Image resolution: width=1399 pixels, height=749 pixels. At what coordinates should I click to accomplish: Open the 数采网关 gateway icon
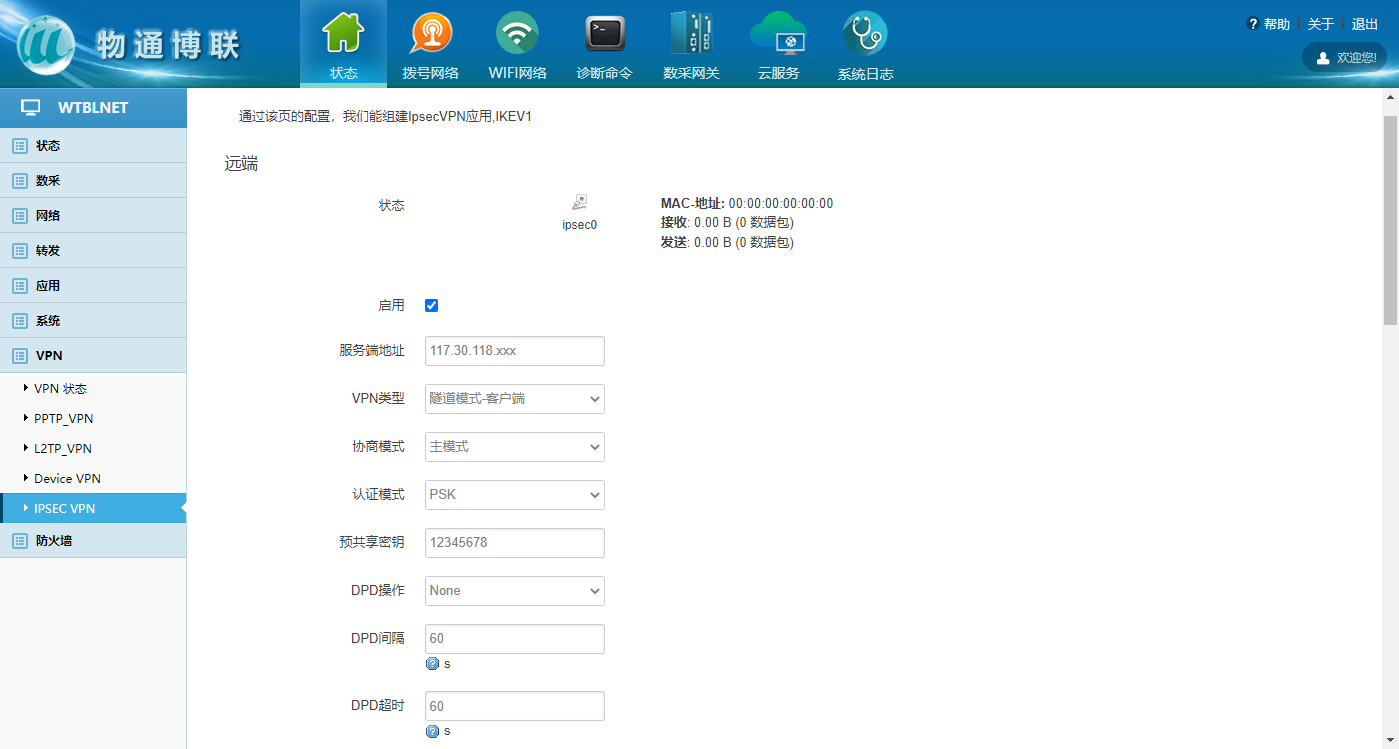pos(691,35)
